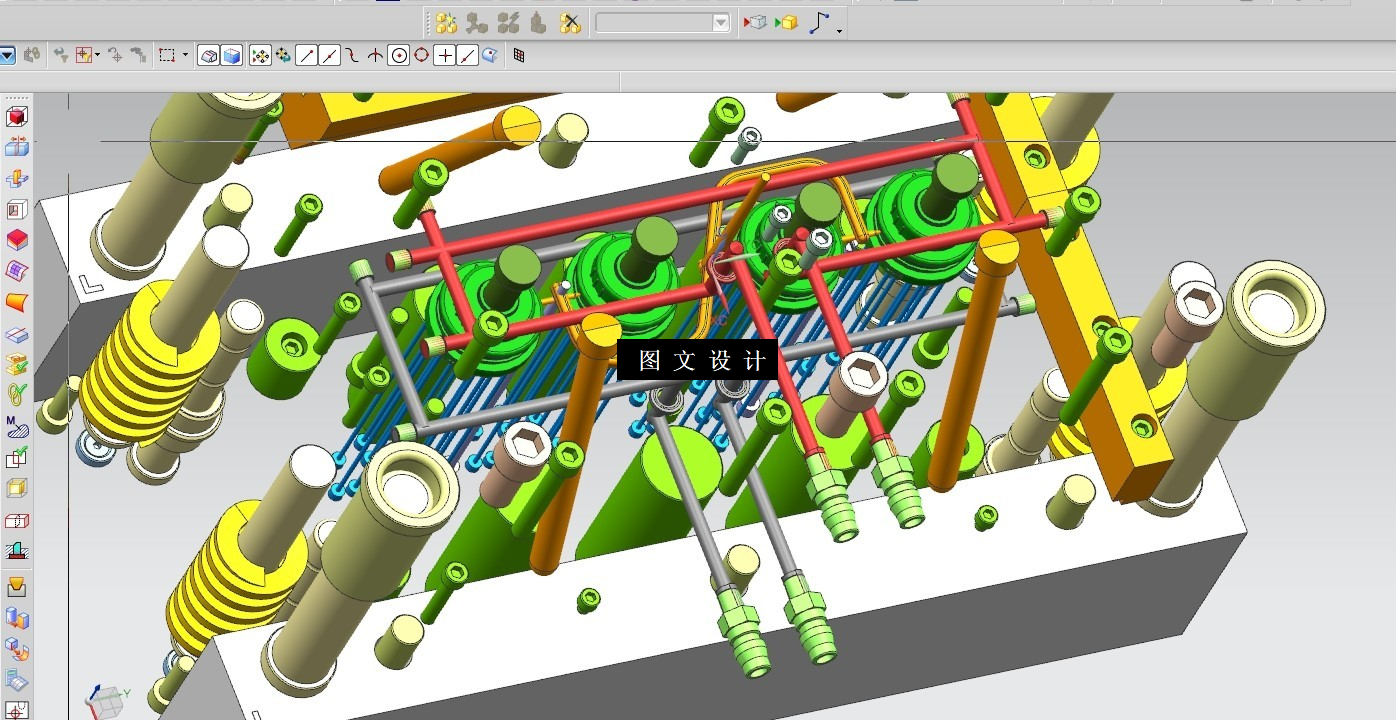Image resolution: width=1396 pixels, height=720 pixels.
Task: Open the calculator sheet icon
Action: 17,680
